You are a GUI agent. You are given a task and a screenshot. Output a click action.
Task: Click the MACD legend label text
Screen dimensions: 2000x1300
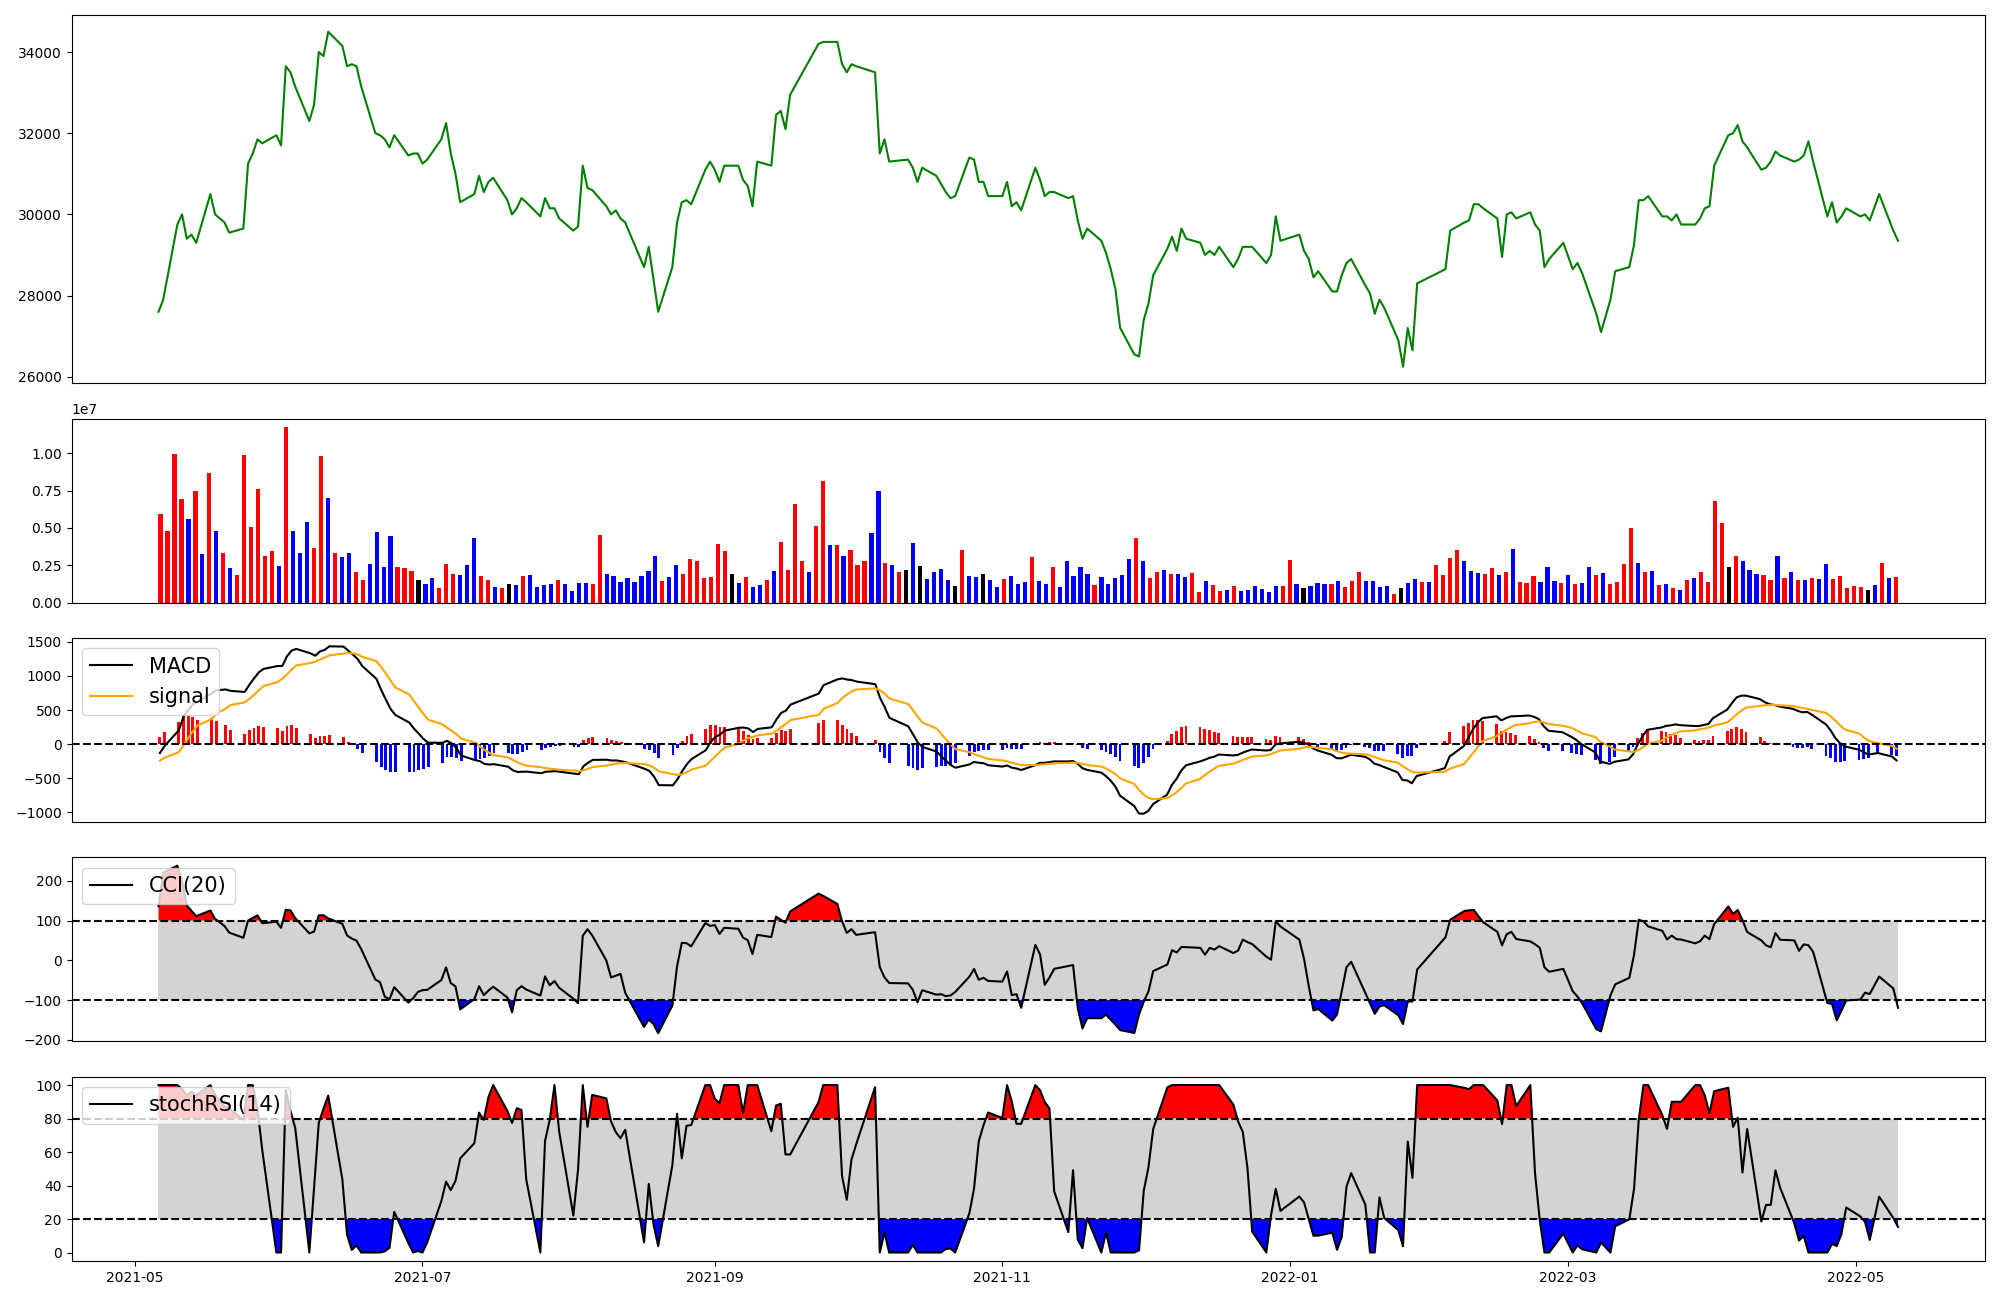click(179, 666)
